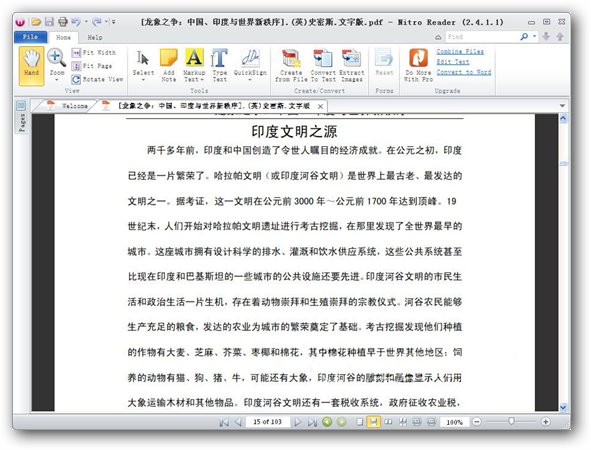This screenshot has height=450, width=591.
Task: Switch to Facing pages layout
Action: (x=388, y=422)
